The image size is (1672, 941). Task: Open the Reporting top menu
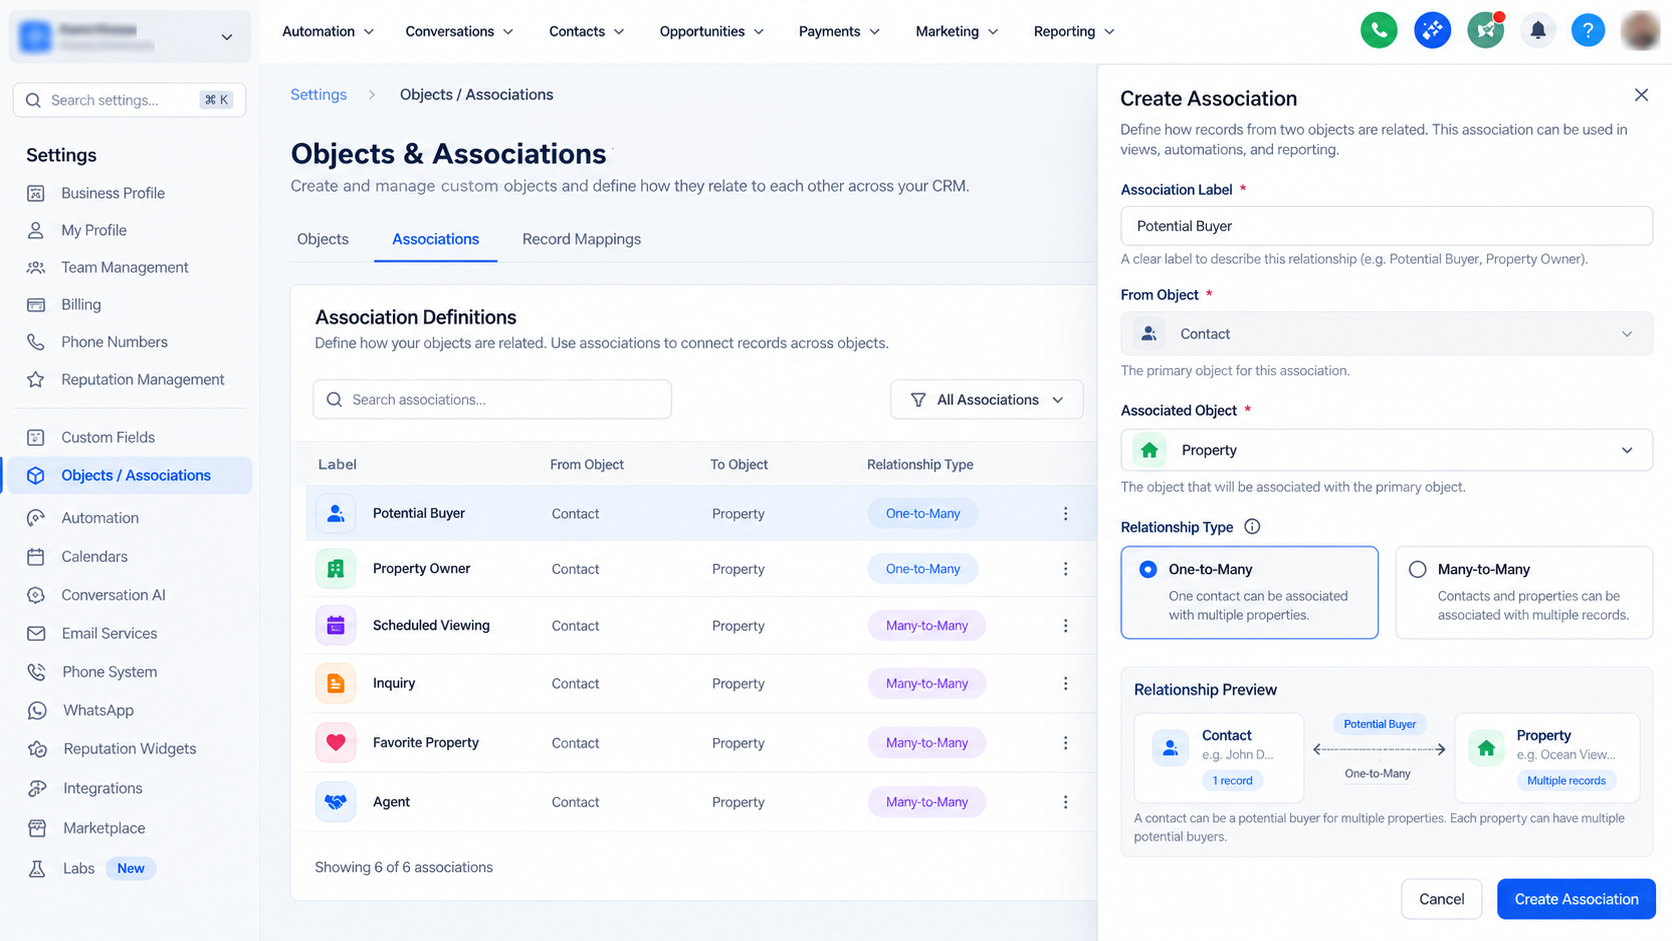(1074, 32)
